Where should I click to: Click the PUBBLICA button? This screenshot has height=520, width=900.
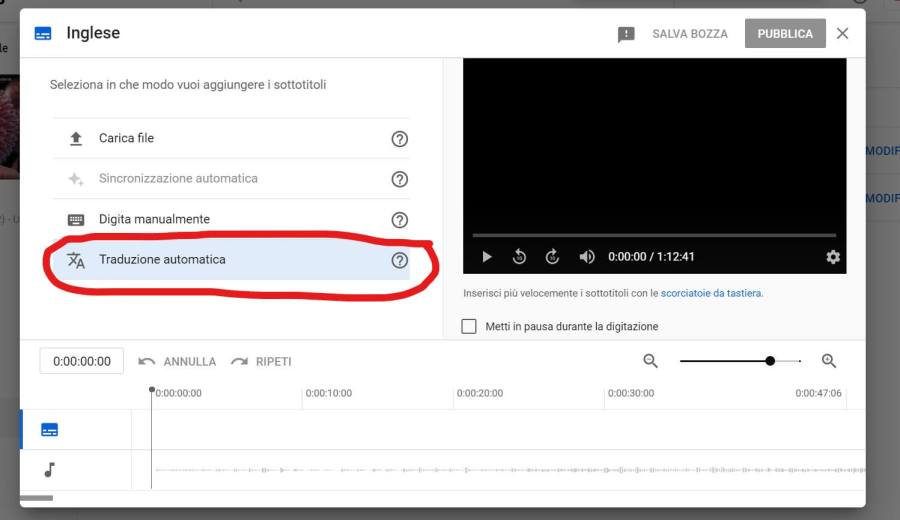coord(785,34)
